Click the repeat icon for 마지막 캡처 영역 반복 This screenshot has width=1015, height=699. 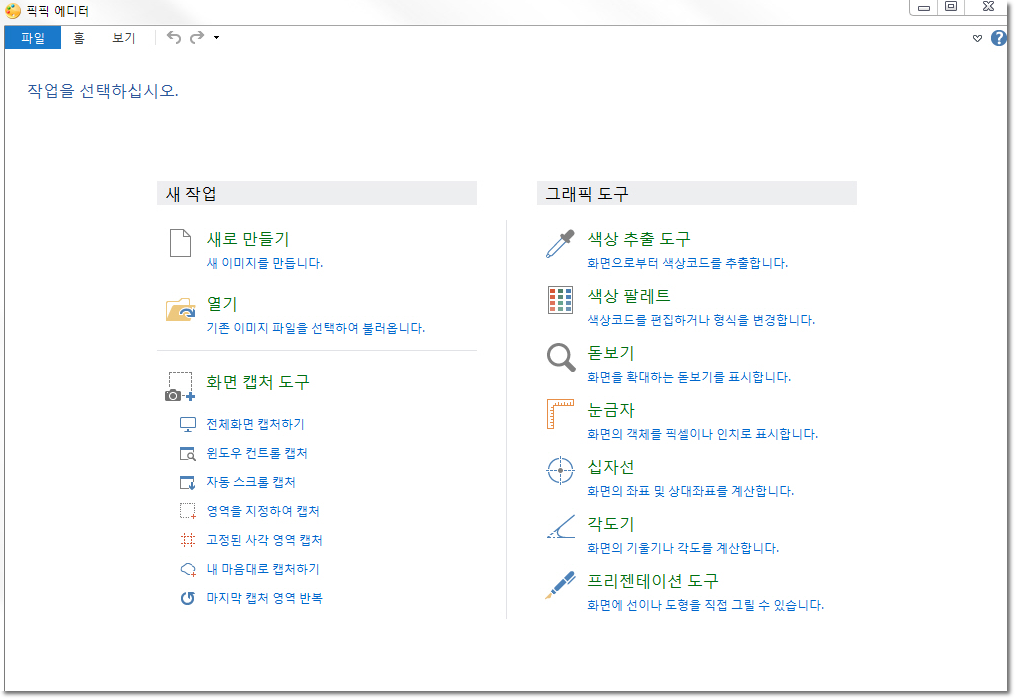[188, 598]
